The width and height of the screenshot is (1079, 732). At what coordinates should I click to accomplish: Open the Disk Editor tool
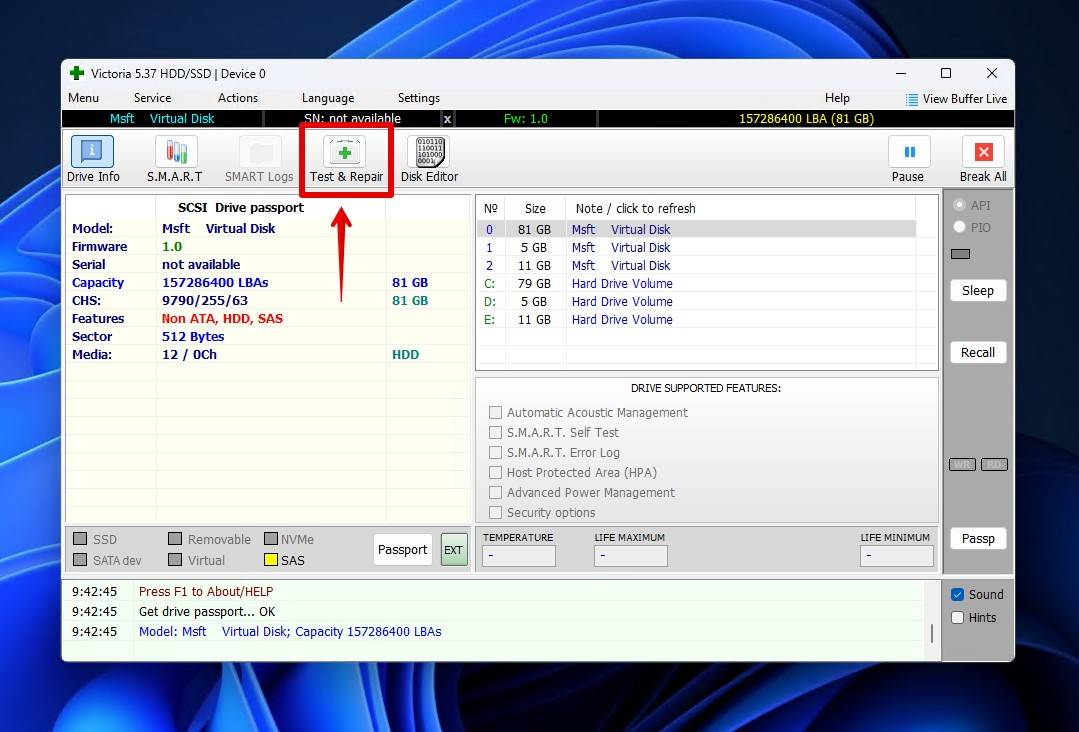click(x=429, y=153)
